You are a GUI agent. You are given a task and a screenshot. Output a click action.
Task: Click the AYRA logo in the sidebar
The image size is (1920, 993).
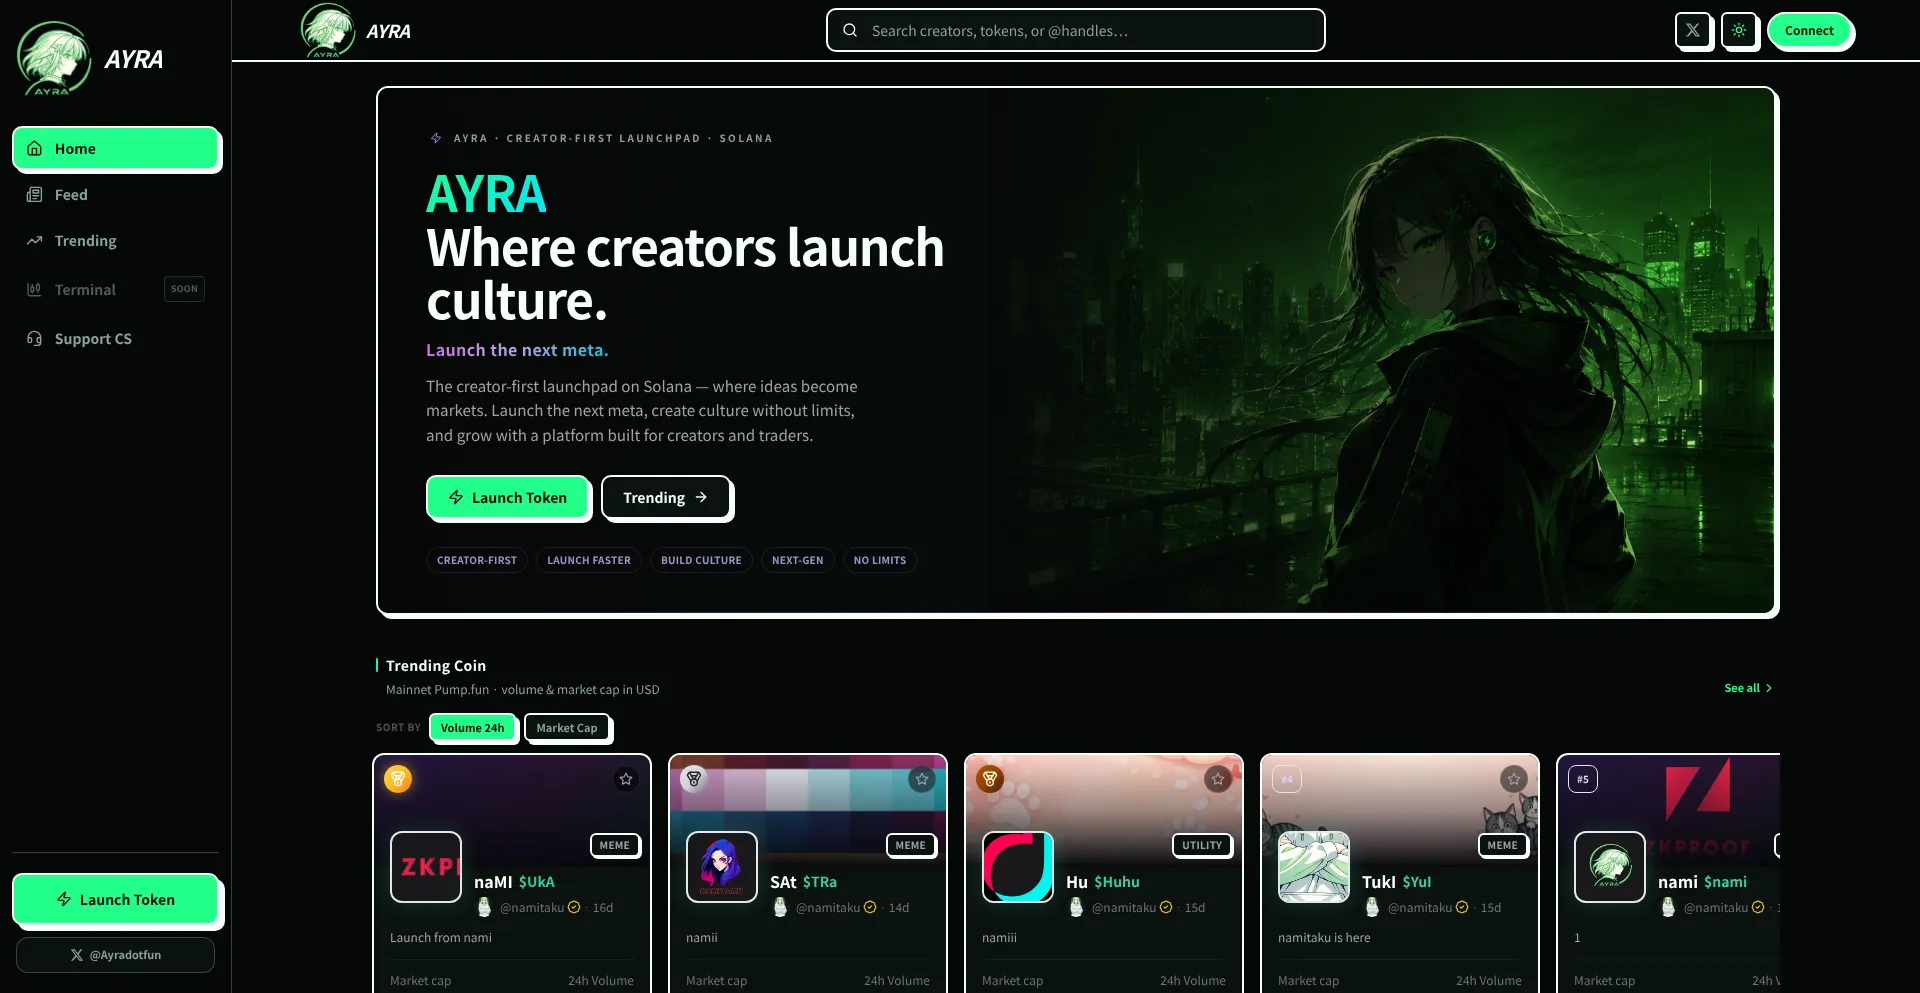[90, 59]
